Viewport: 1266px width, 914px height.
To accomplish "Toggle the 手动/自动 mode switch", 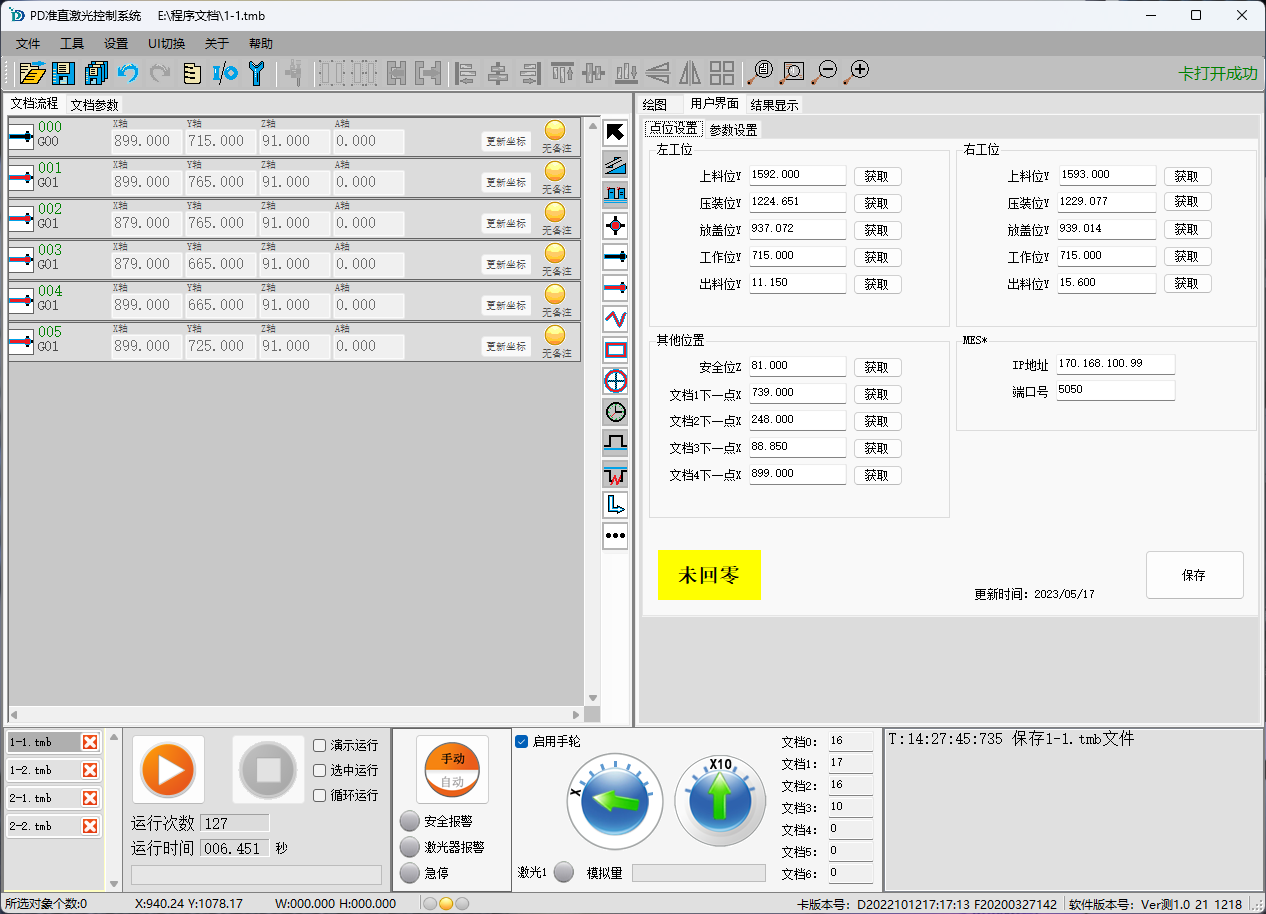I will coord(452,770).
